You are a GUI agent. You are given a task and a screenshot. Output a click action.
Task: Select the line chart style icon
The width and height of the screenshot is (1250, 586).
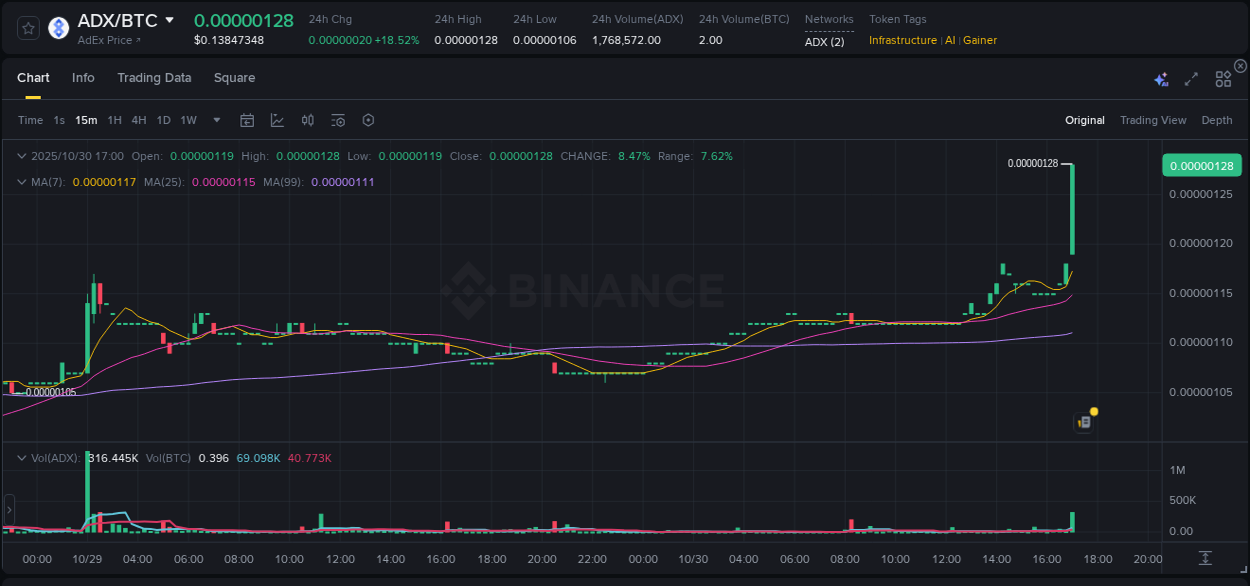pos(276,120)
